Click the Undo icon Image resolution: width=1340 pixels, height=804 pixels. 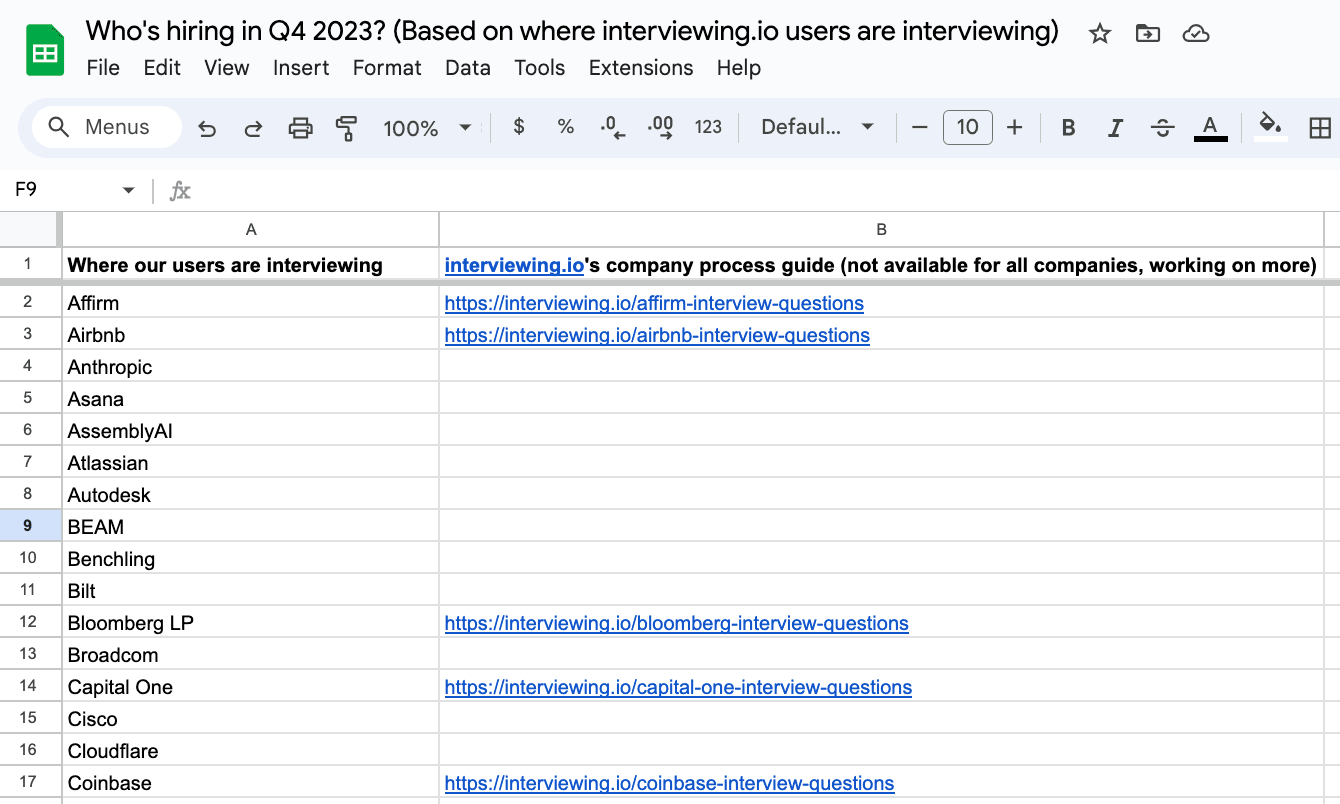[207, 127]
